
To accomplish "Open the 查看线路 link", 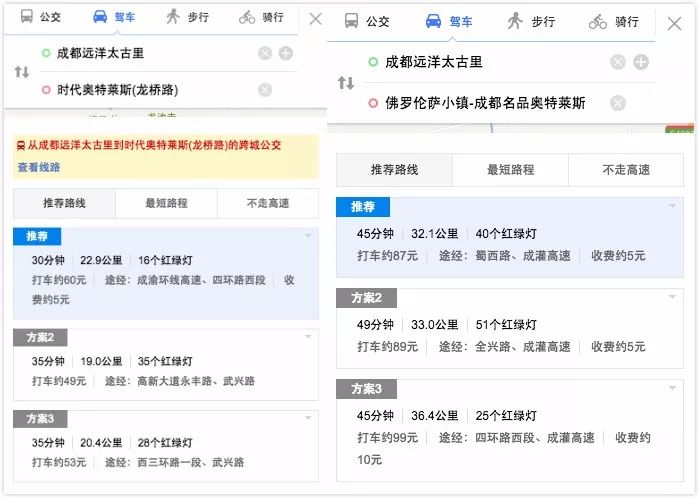I will pyautogui.click(x=39, y=167).
